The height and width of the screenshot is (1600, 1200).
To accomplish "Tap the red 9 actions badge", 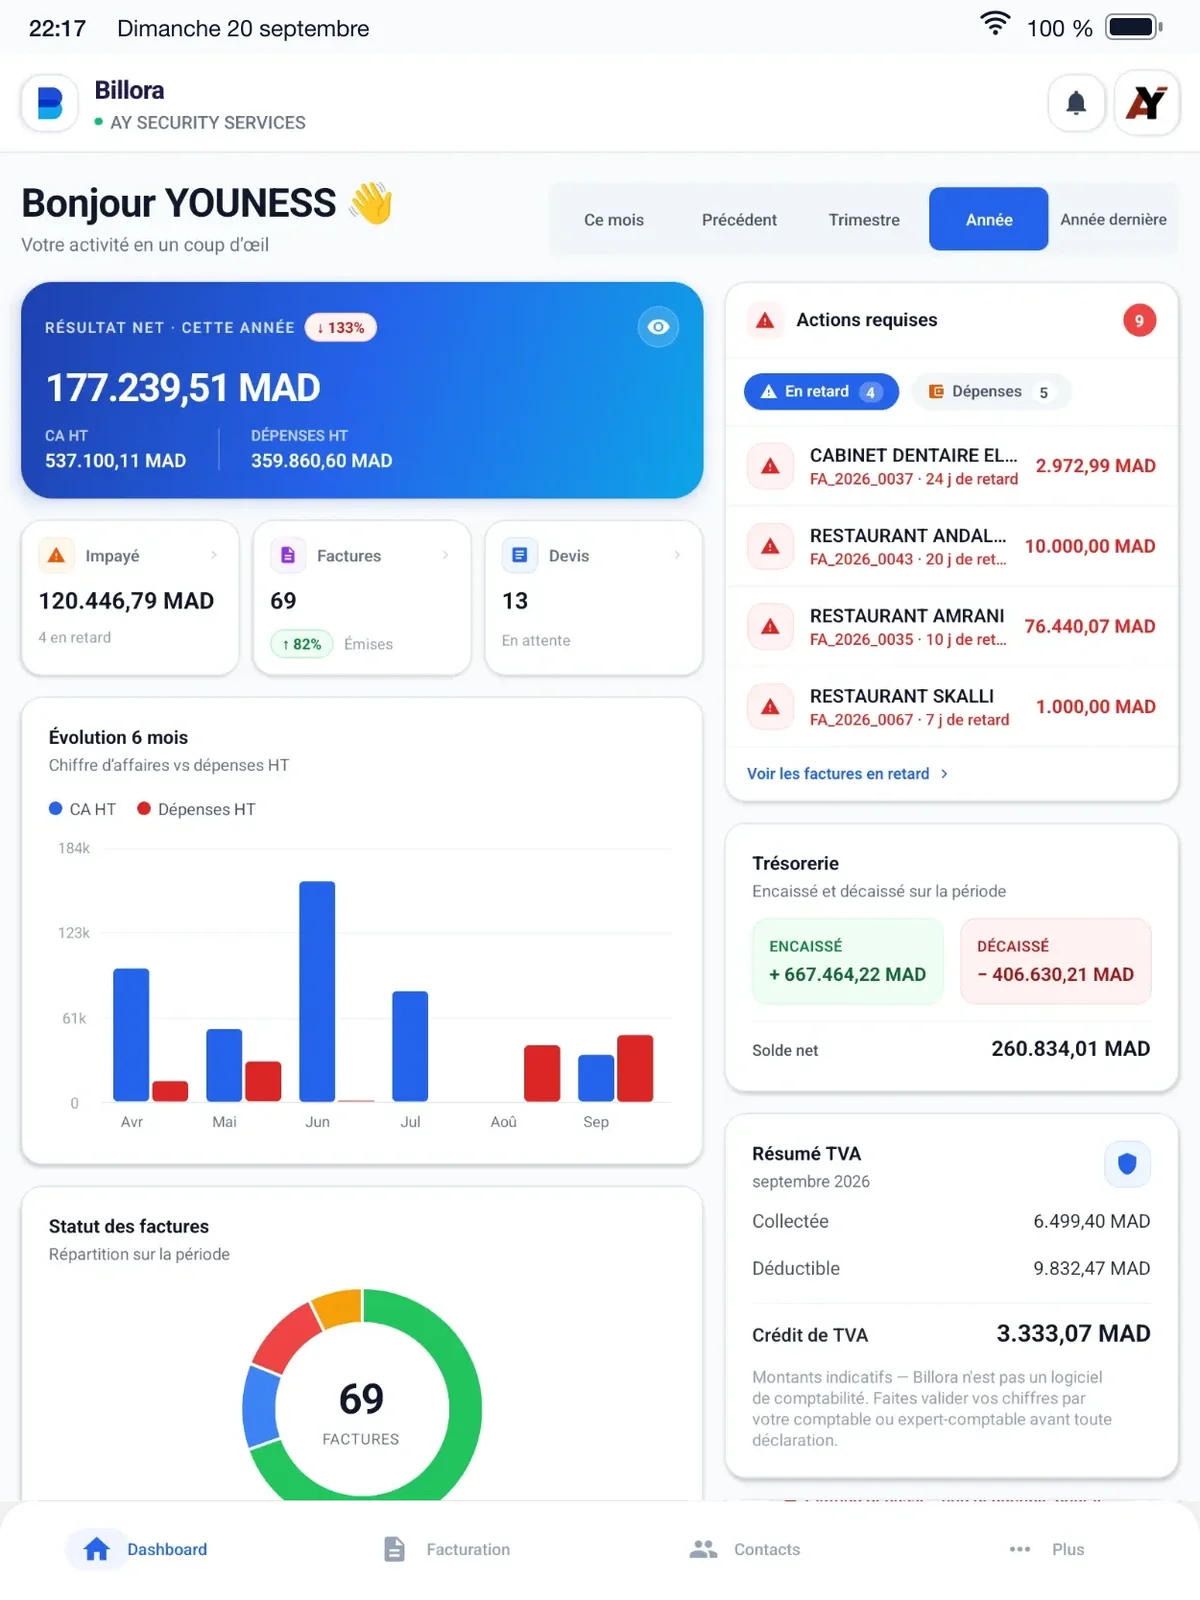I will point(1139,320).
